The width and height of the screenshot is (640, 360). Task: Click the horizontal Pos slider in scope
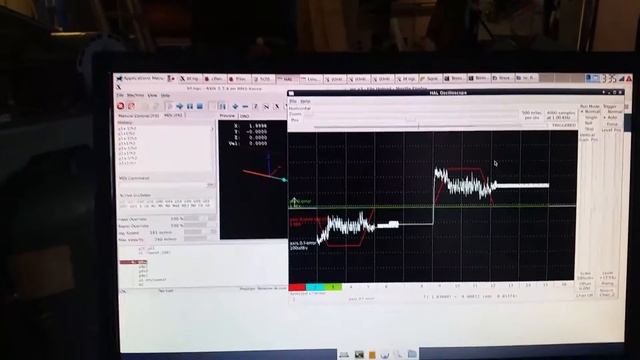(411, 120)
